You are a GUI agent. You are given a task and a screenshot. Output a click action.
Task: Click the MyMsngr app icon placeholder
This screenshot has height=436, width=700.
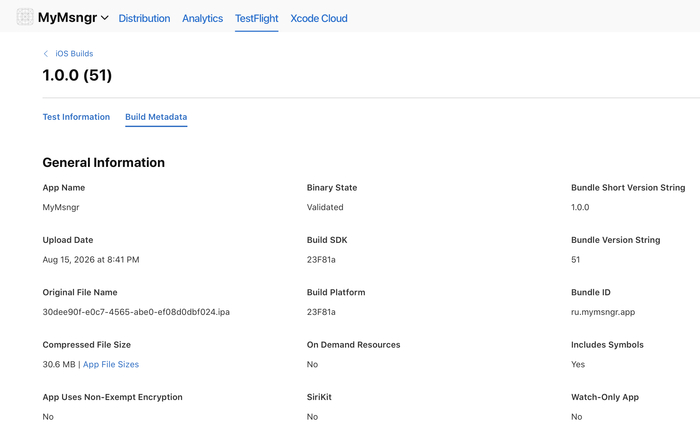25,17
